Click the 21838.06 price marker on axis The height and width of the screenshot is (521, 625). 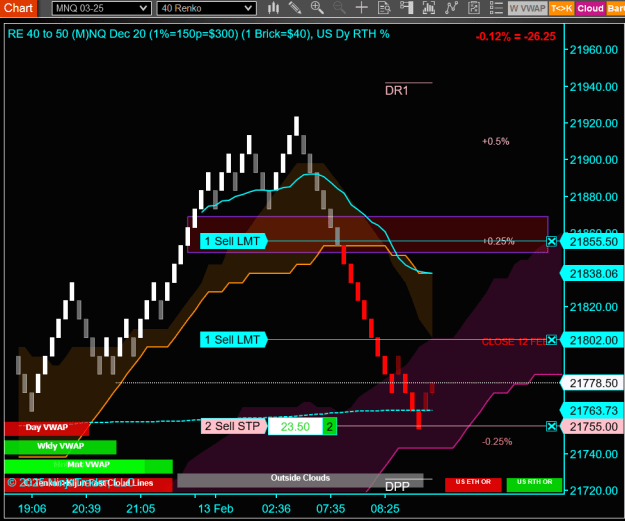(x=593, y=274)
